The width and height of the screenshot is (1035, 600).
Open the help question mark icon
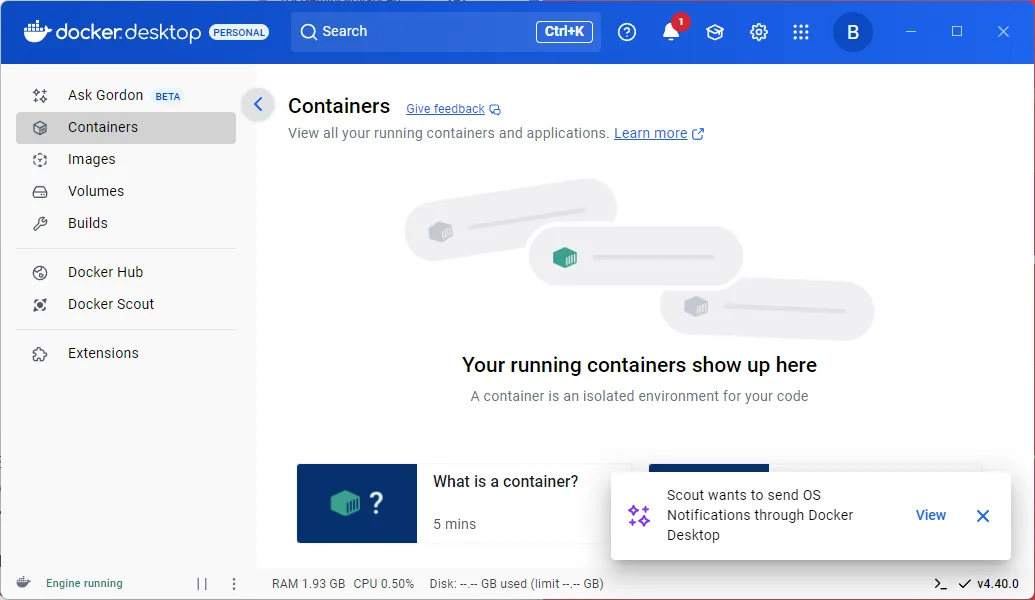point(626,32)
